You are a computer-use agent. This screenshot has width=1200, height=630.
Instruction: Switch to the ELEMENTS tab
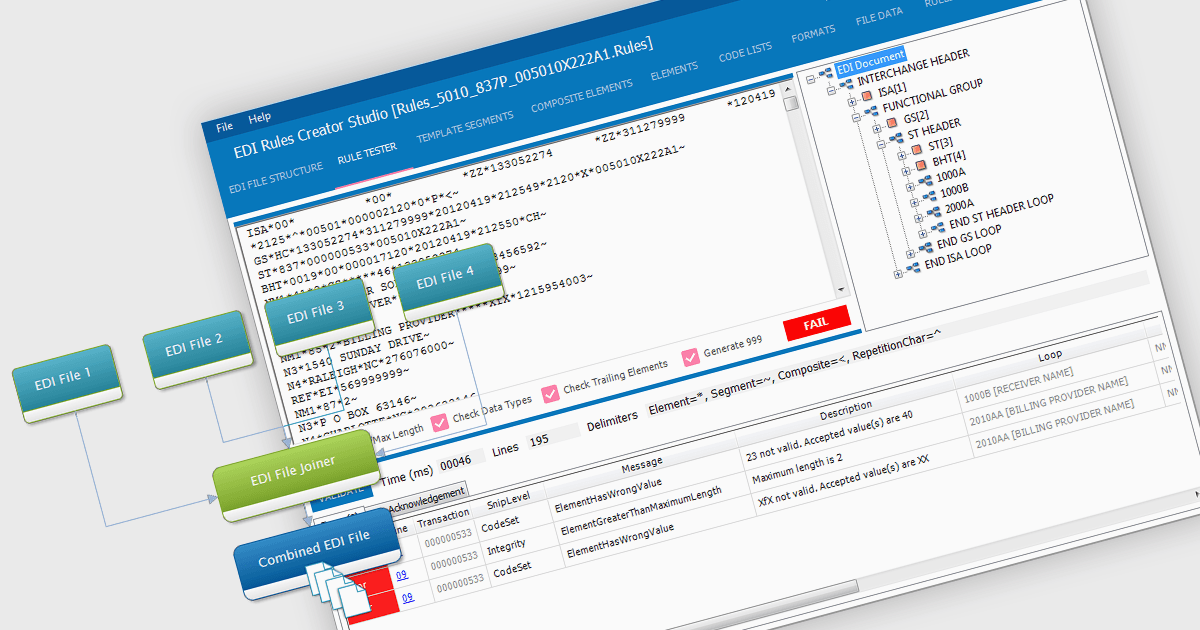(674, 71)
